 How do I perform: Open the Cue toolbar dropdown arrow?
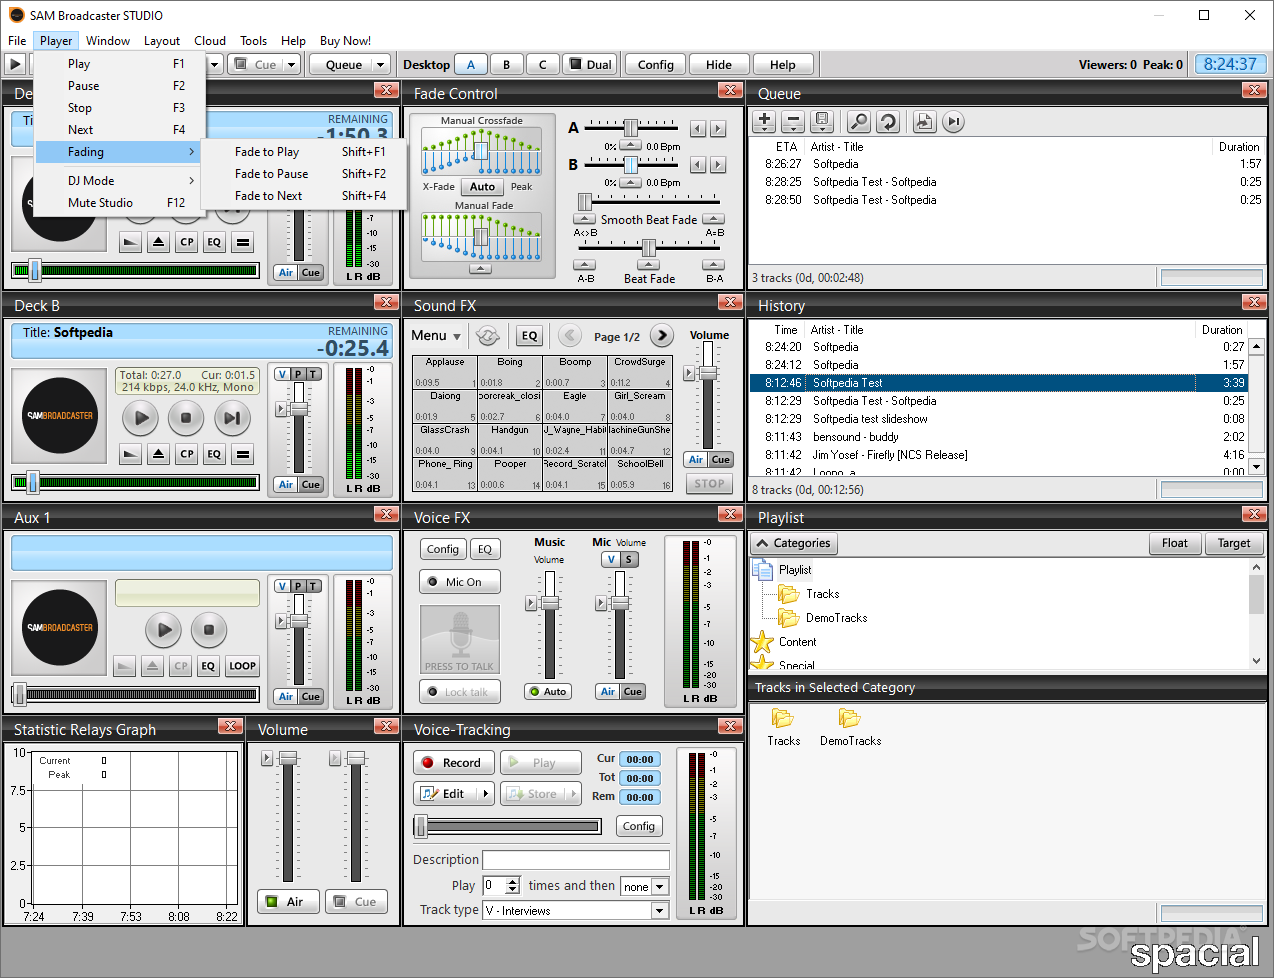(x=292, y=65)
